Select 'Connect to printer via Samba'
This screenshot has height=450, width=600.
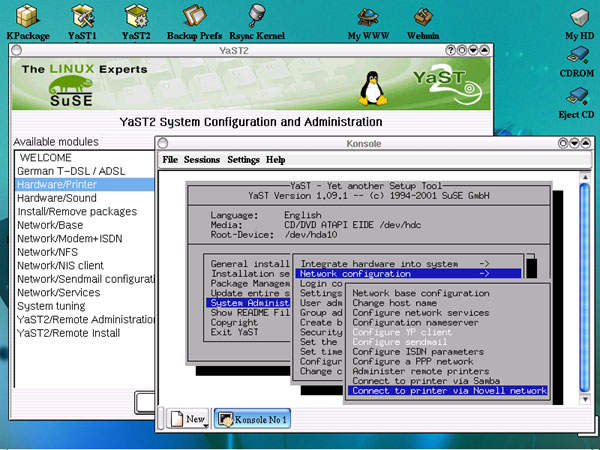tap(448, 381)
